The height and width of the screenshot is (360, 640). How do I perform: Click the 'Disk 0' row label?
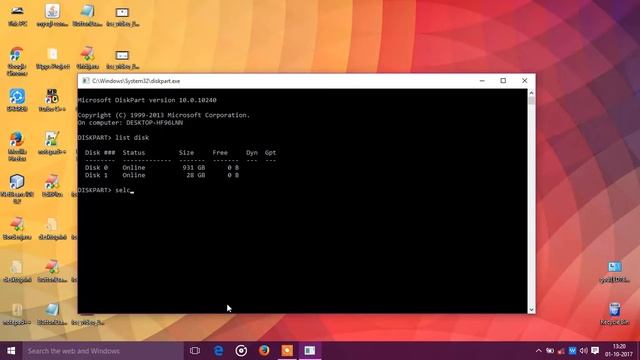[x=96, y=167]
